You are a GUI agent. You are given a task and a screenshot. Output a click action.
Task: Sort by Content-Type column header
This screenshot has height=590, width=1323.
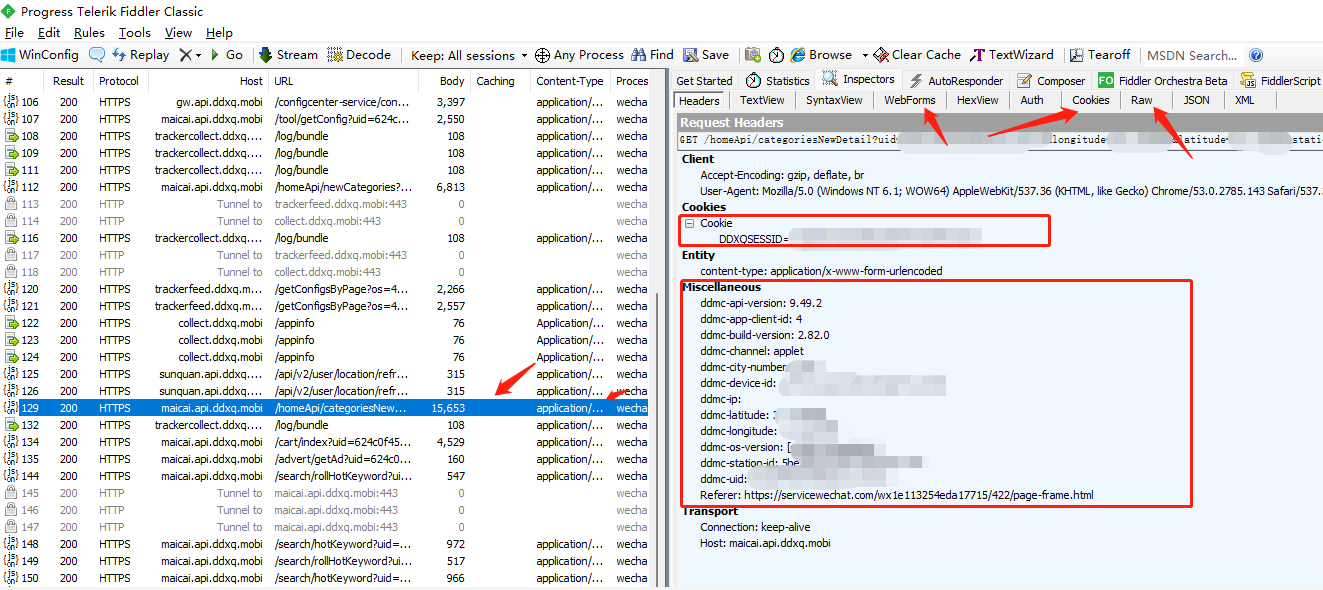pos(570,81)
